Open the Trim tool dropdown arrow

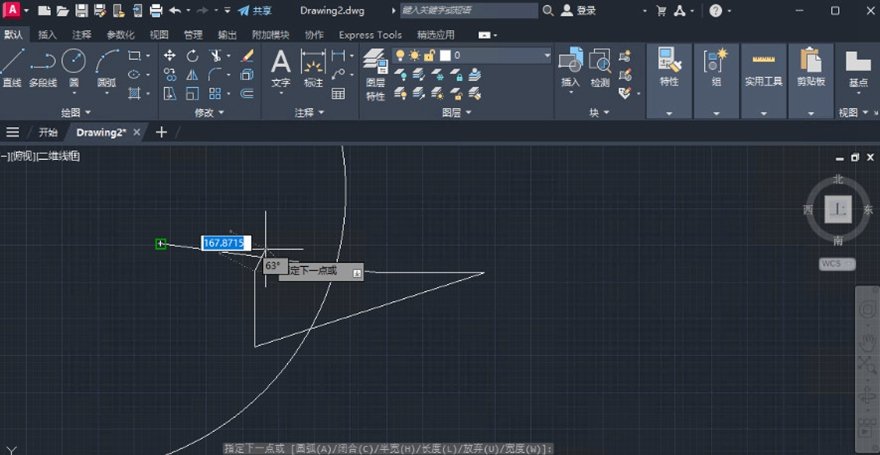point(228,56)
